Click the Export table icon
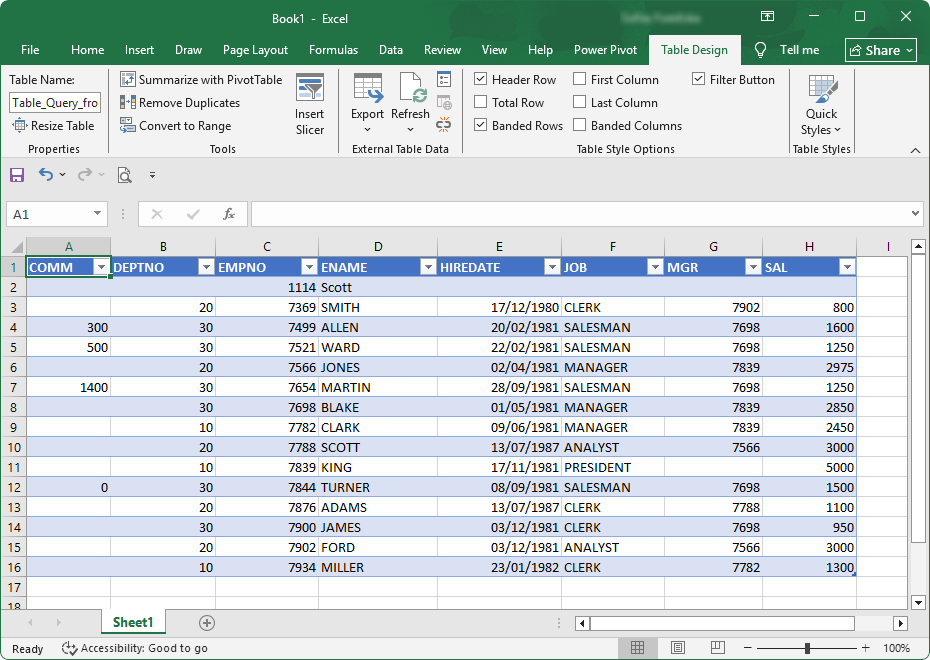This screenshot has width=930, height=660. (367, 88)
